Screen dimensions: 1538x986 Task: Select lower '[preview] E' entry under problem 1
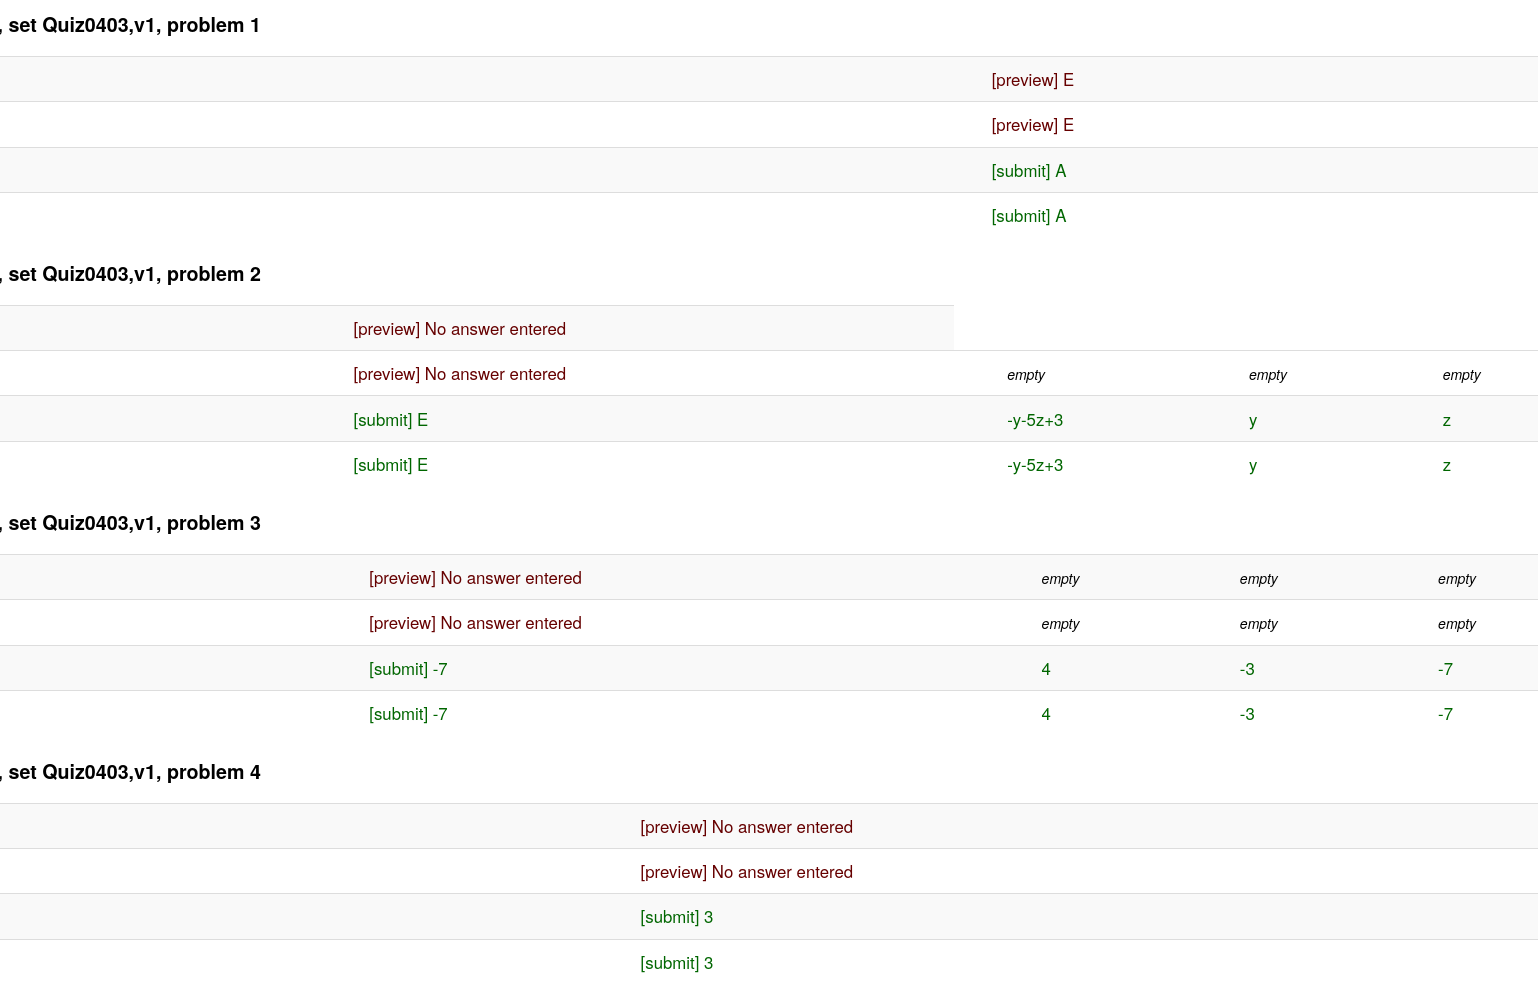(x=1032, y=125)
